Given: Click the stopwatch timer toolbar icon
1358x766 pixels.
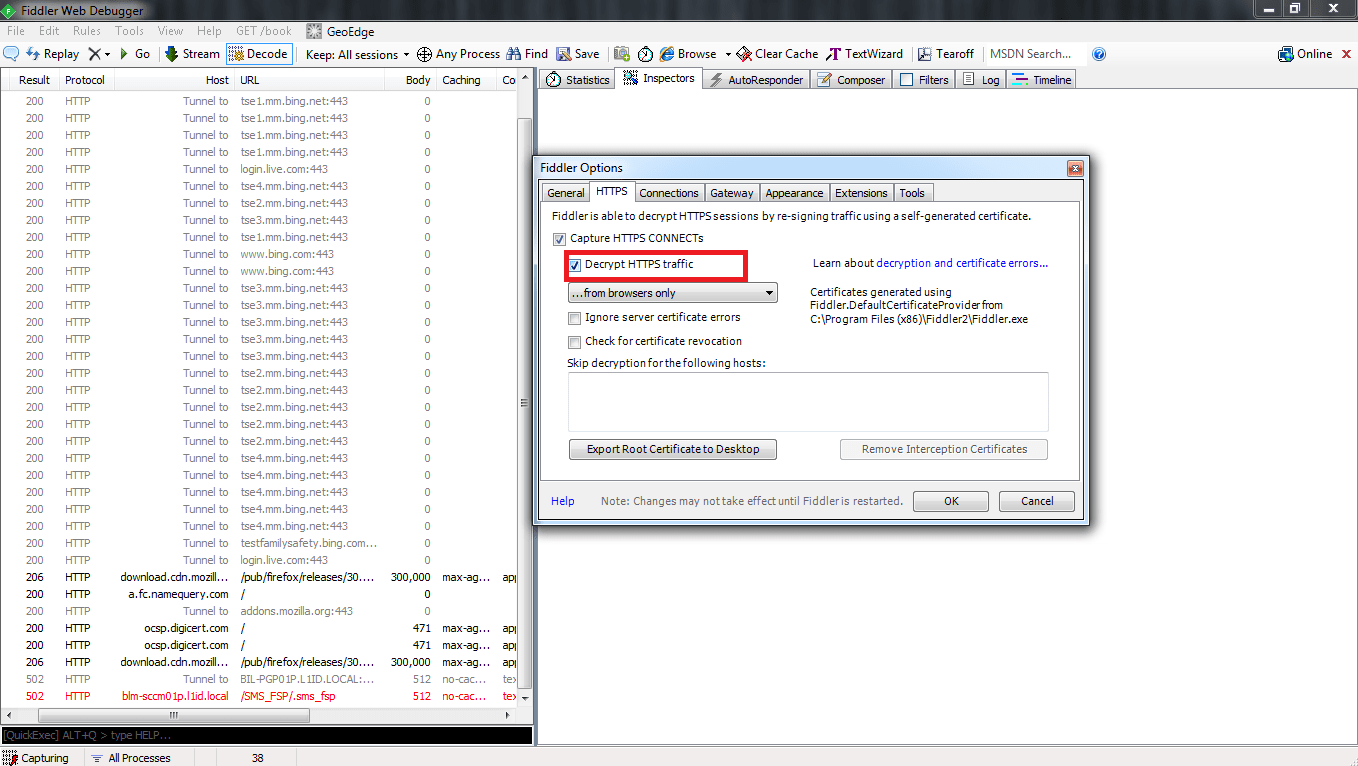Looking at the screenshot, I should 645,54.
